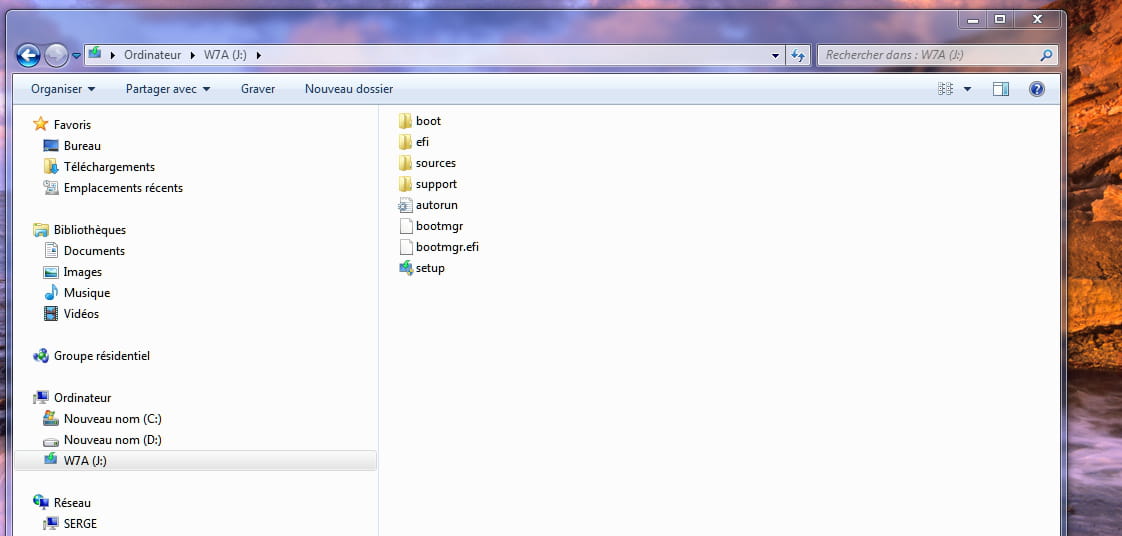
Task: Open Help with the question mark icon
Action: (x=1037, y=89)
